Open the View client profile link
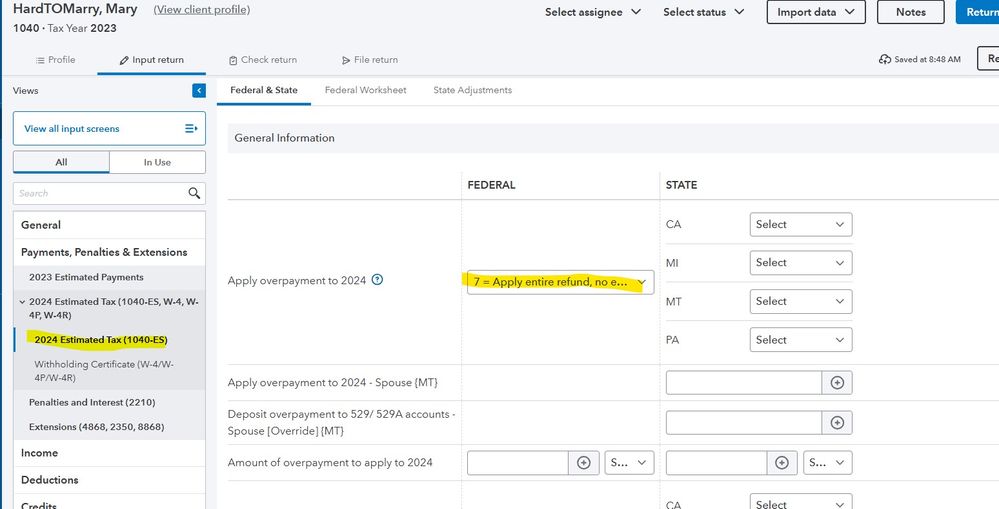999x509 pixels. point(201,10)
